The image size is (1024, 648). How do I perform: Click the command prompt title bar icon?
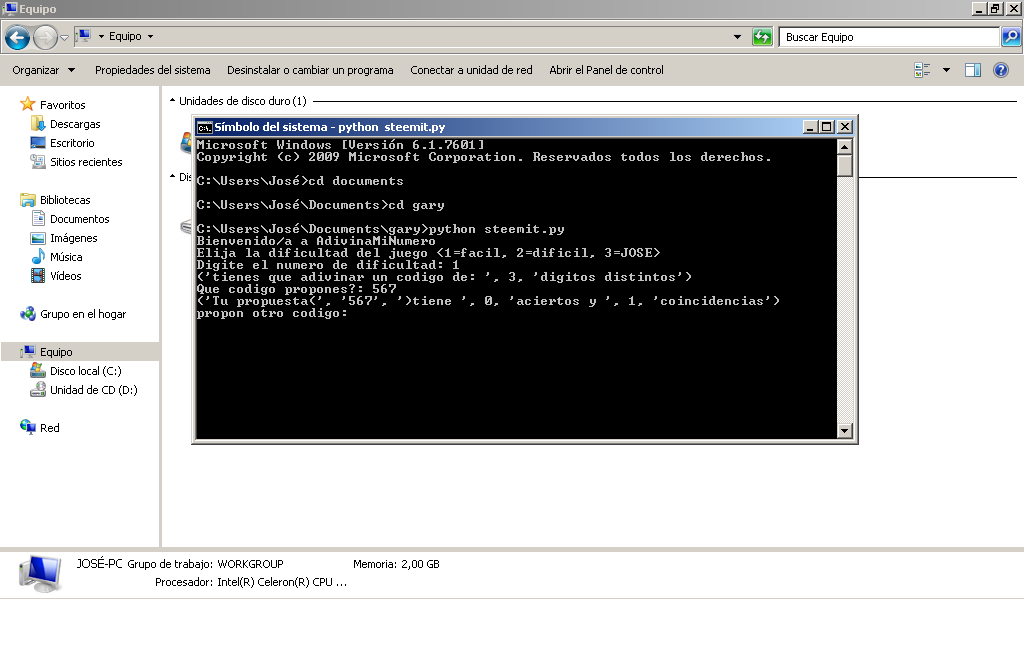click(x=204, y=127)
